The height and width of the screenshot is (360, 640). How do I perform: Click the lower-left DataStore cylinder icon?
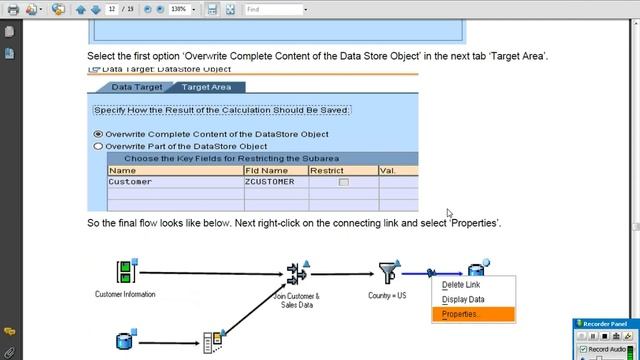click(x=125, y=340)
